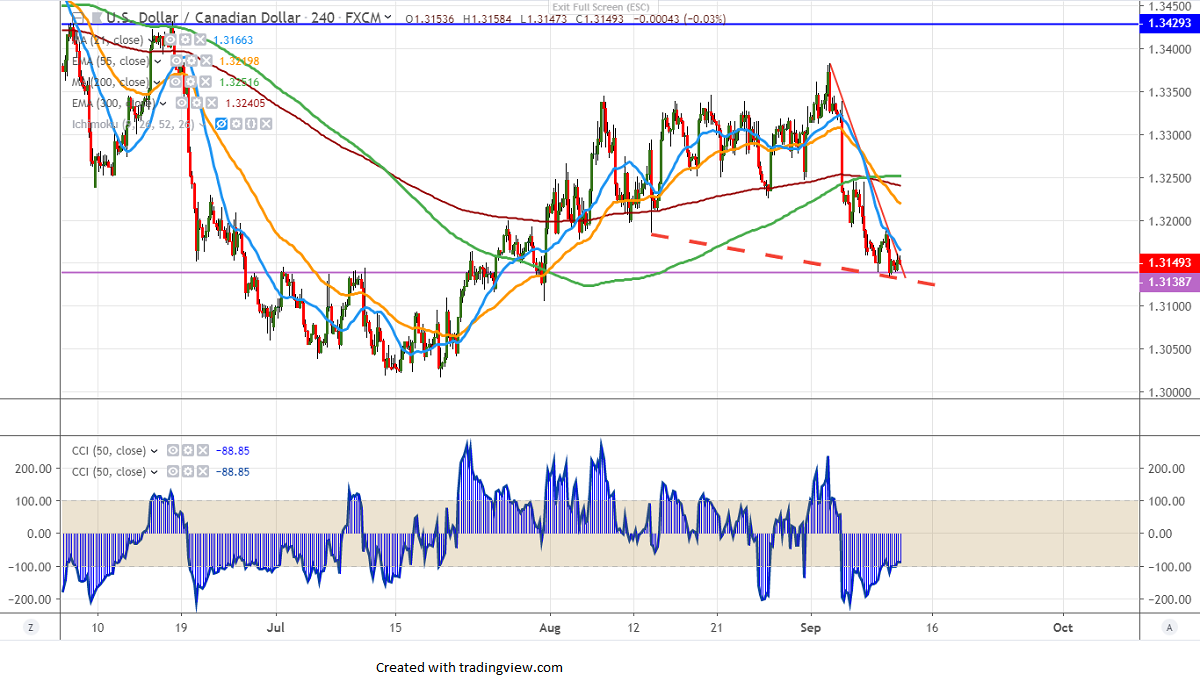Open settings of first CCI (50, close)

tap(188, 451)
